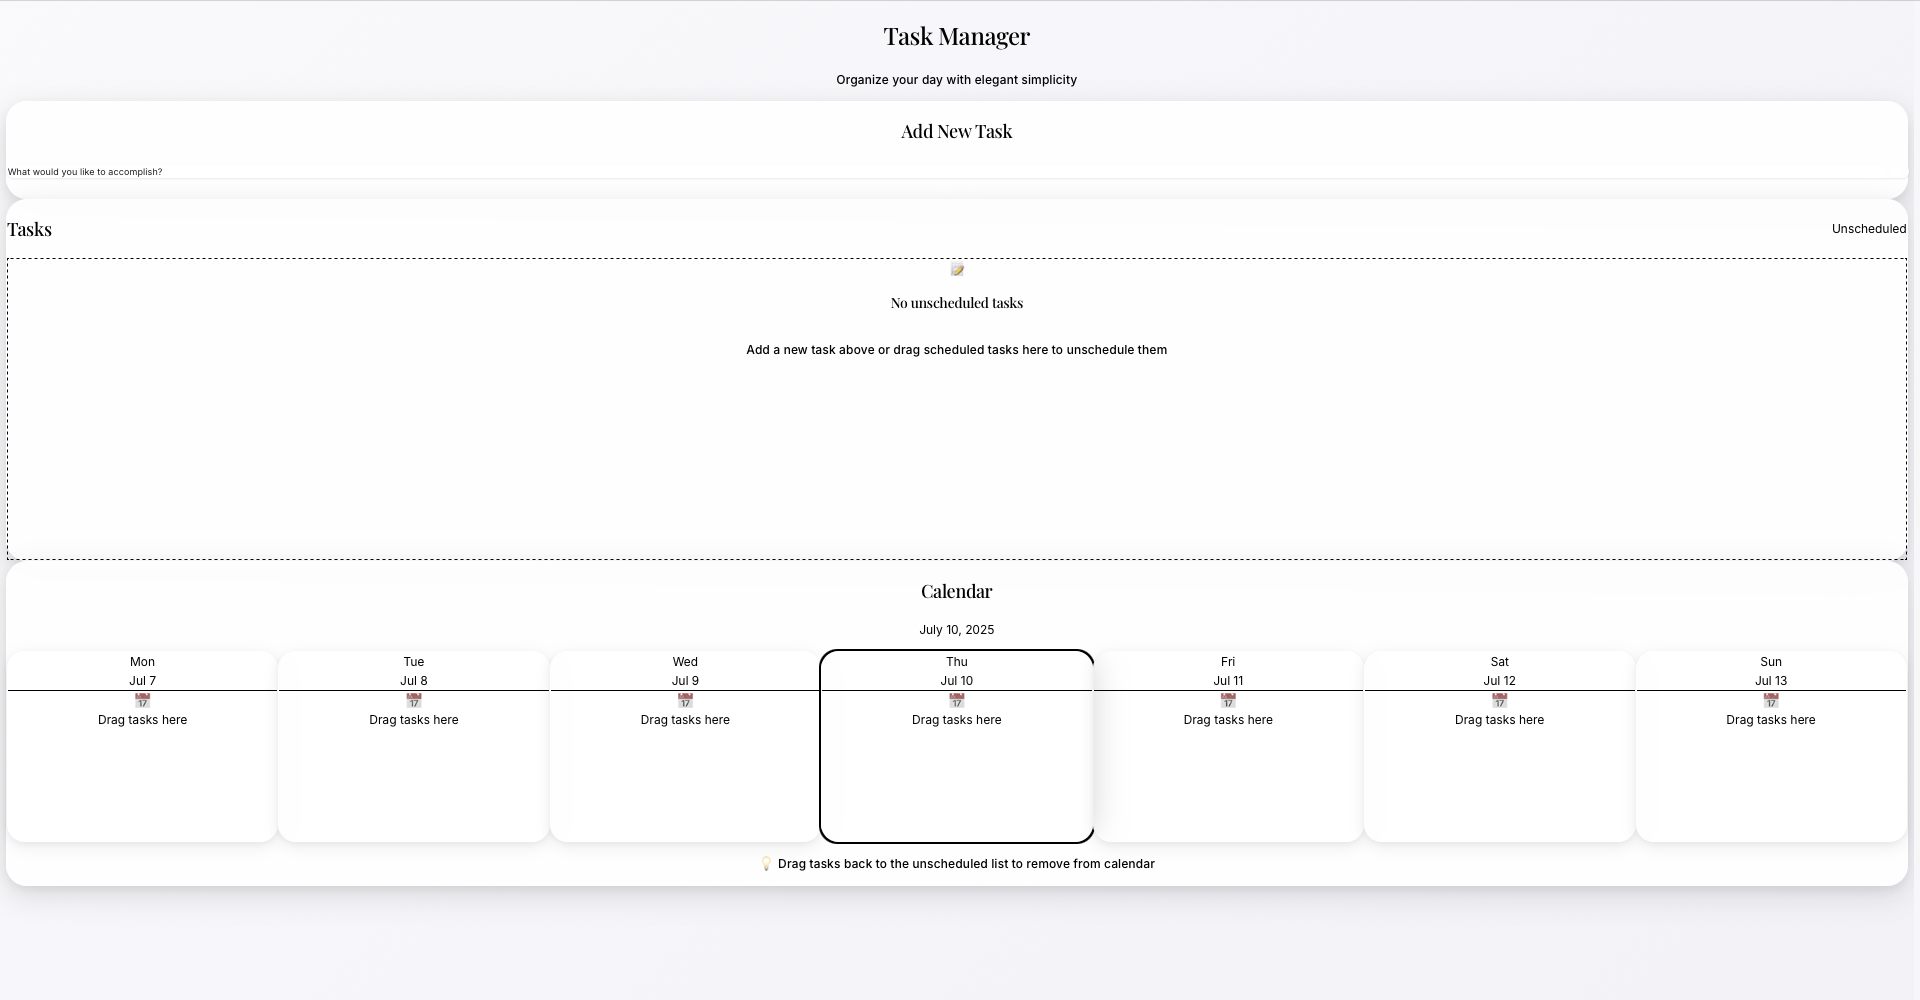Click the Jul 11 date text
Screen dimensions: 1920x1000
coord(1228,681)
